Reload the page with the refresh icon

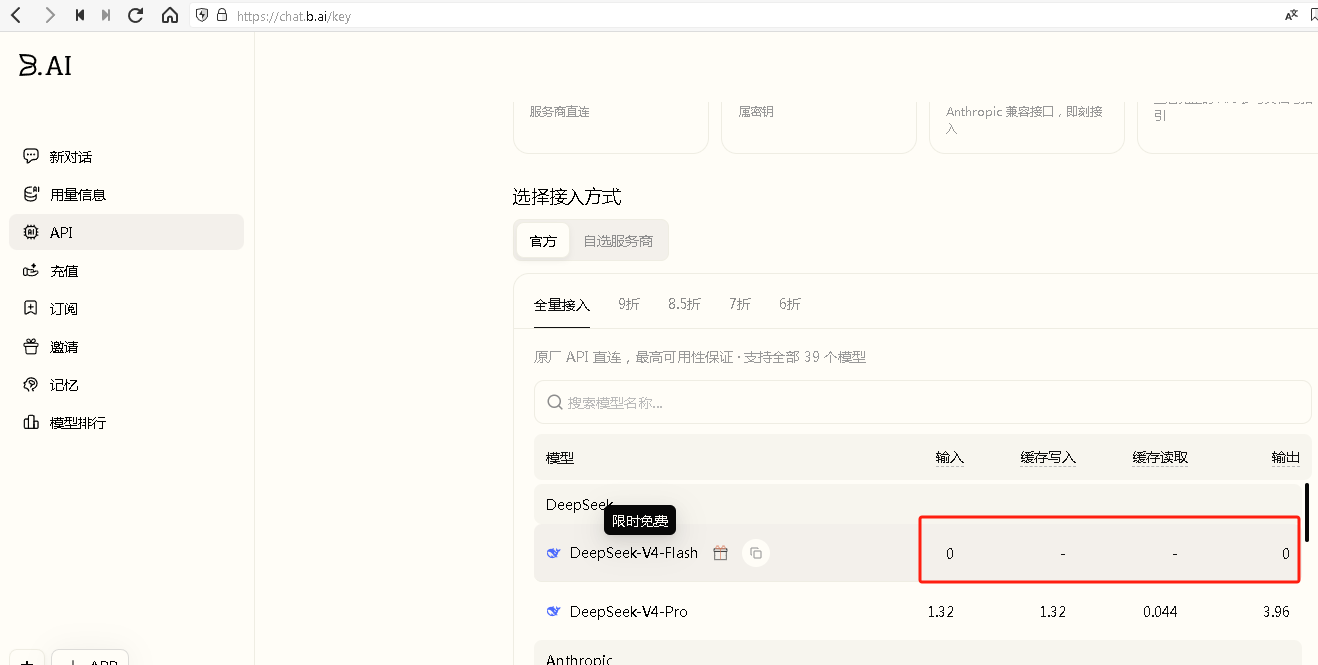pyautogui.click(x=136, y=15)
